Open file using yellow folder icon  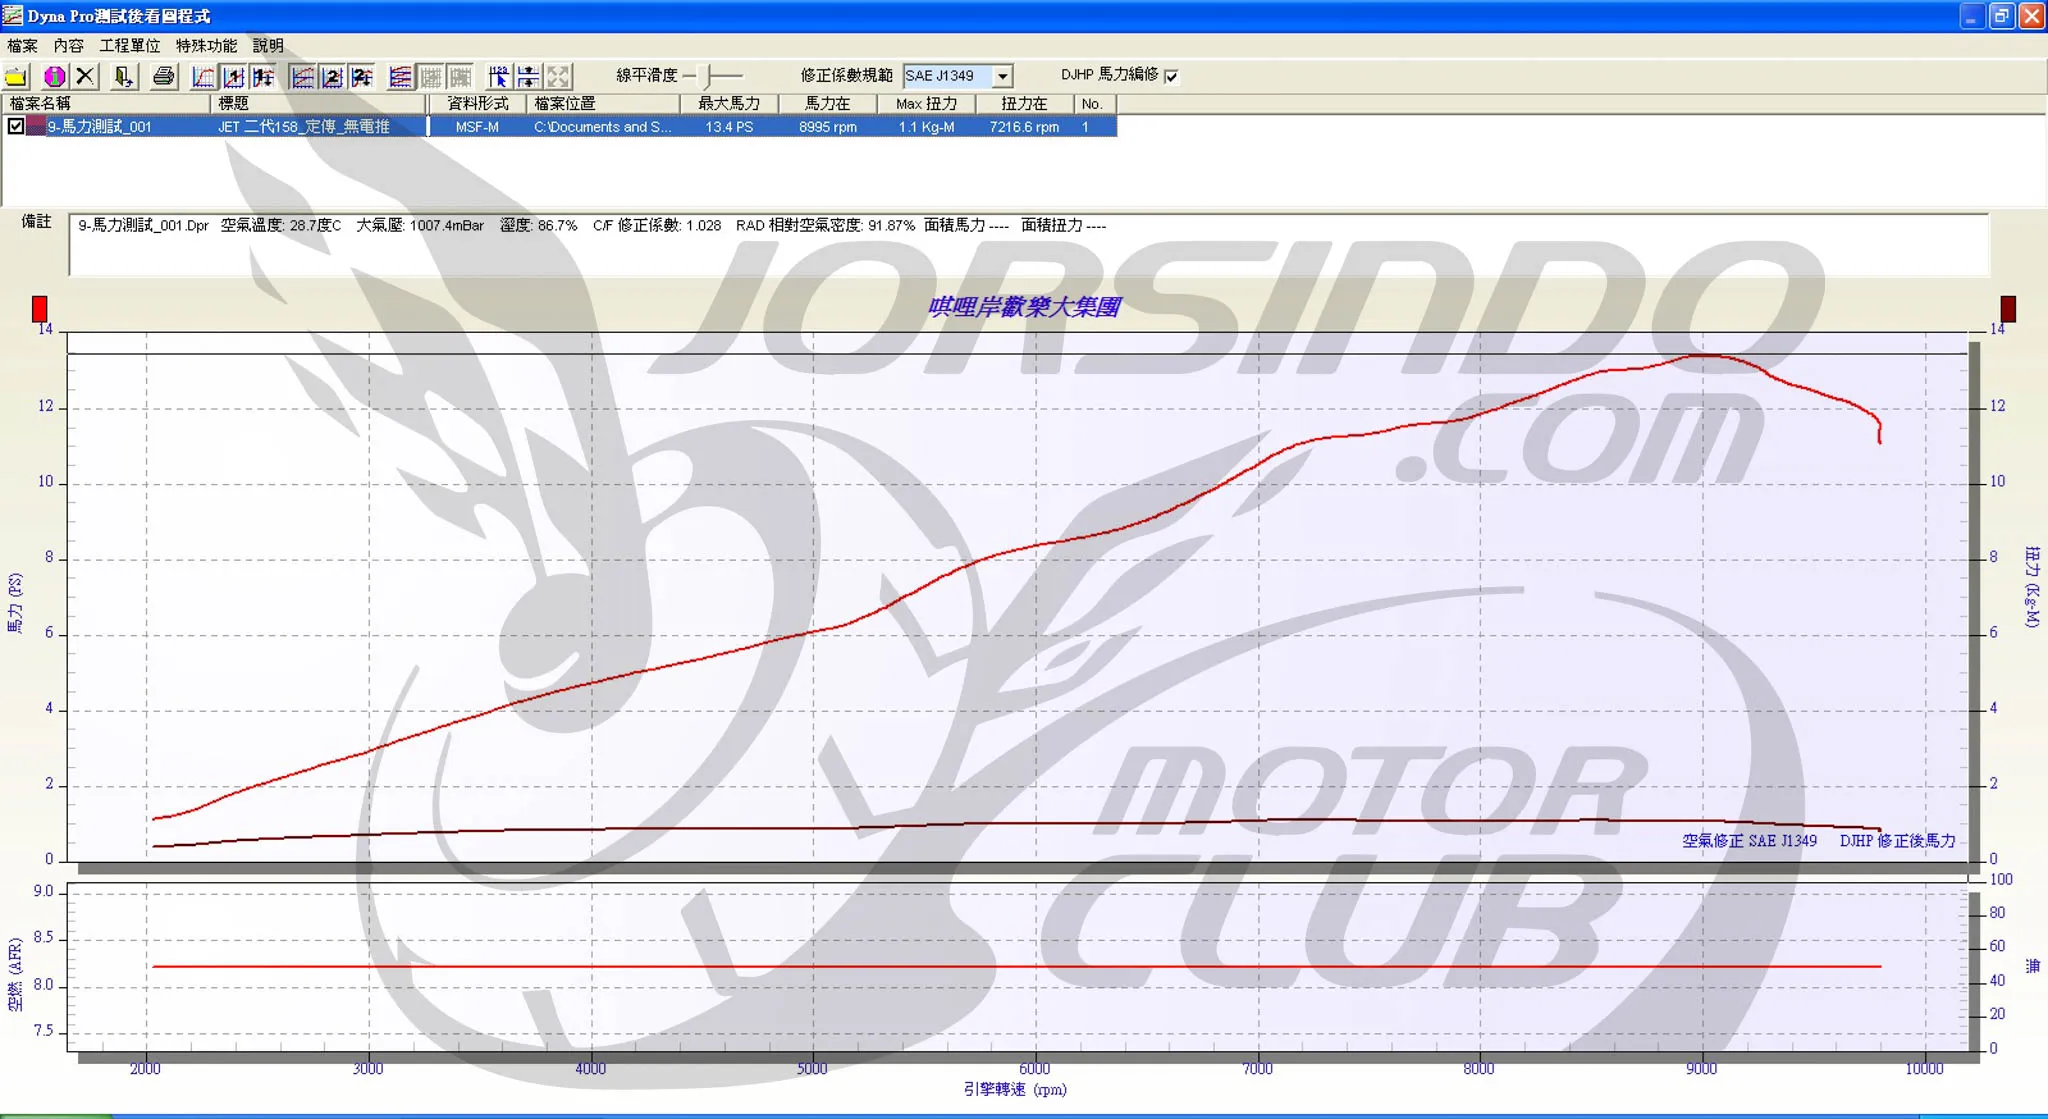[17, 76]
